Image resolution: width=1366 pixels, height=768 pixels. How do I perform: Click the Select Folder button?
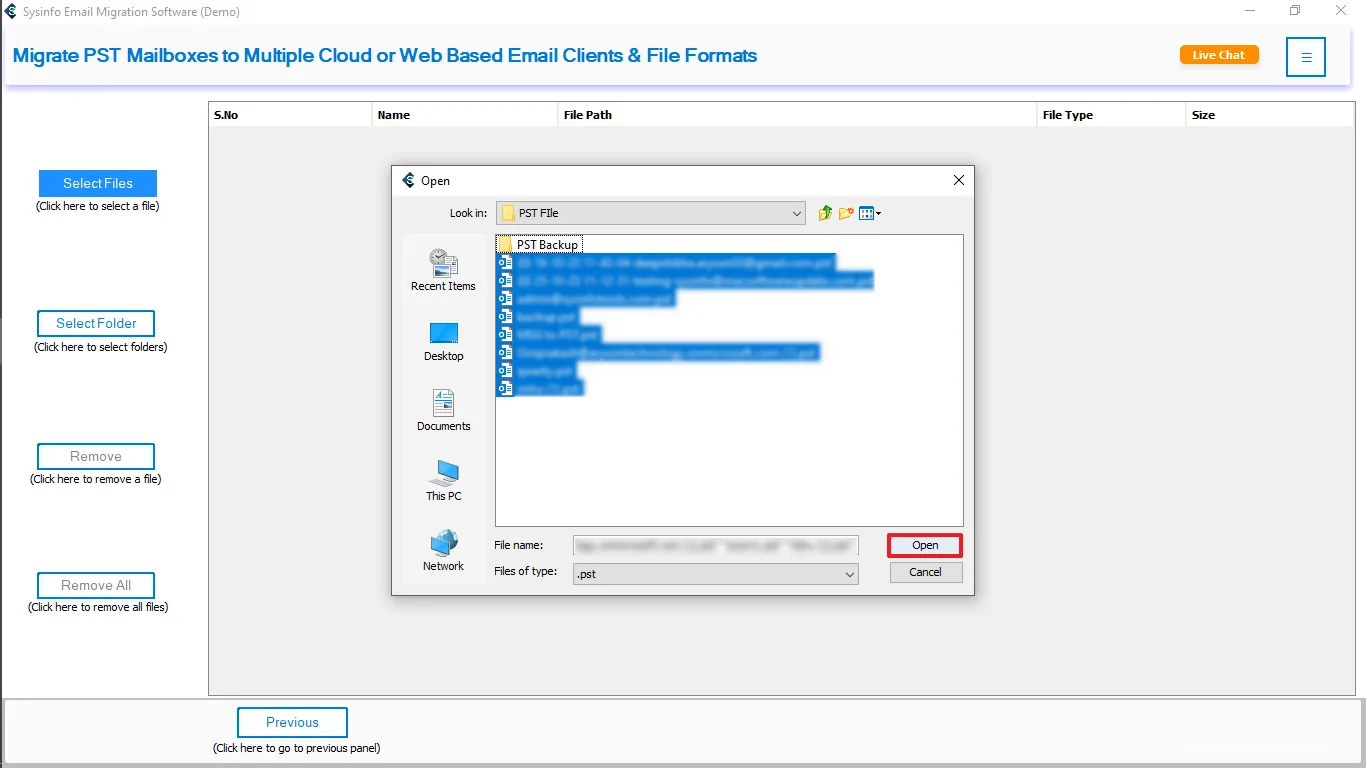click(x=96, y=323)
